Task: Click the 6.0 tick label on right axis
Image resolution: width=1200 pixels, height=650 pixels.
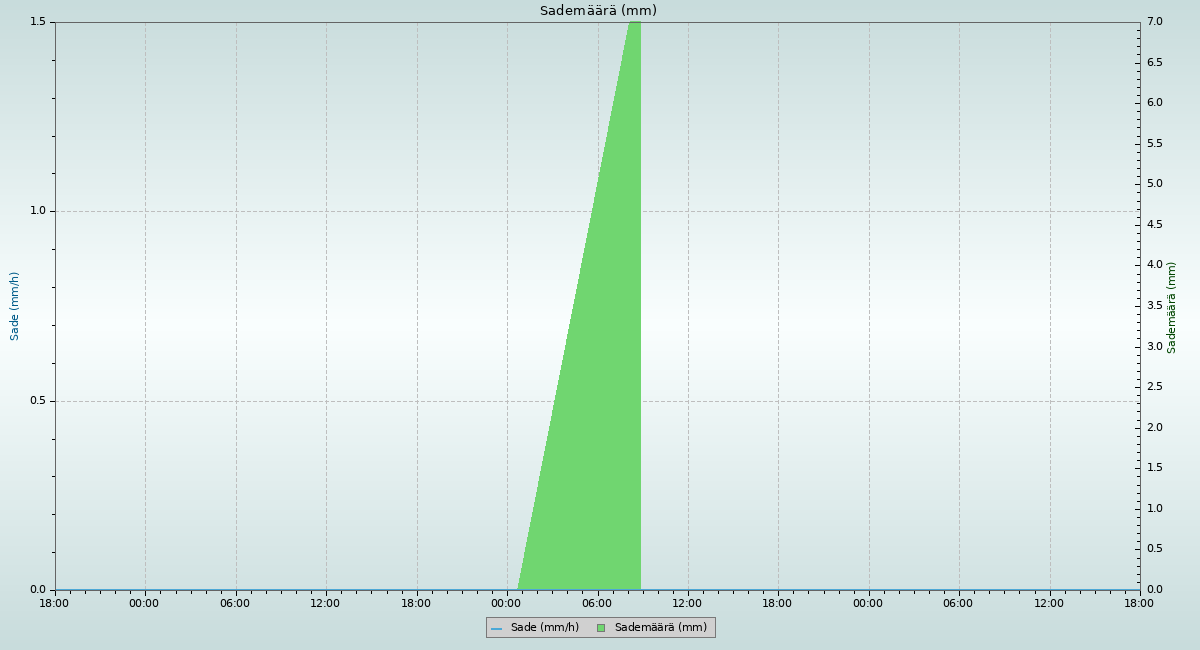Action: click(1154, 103)
